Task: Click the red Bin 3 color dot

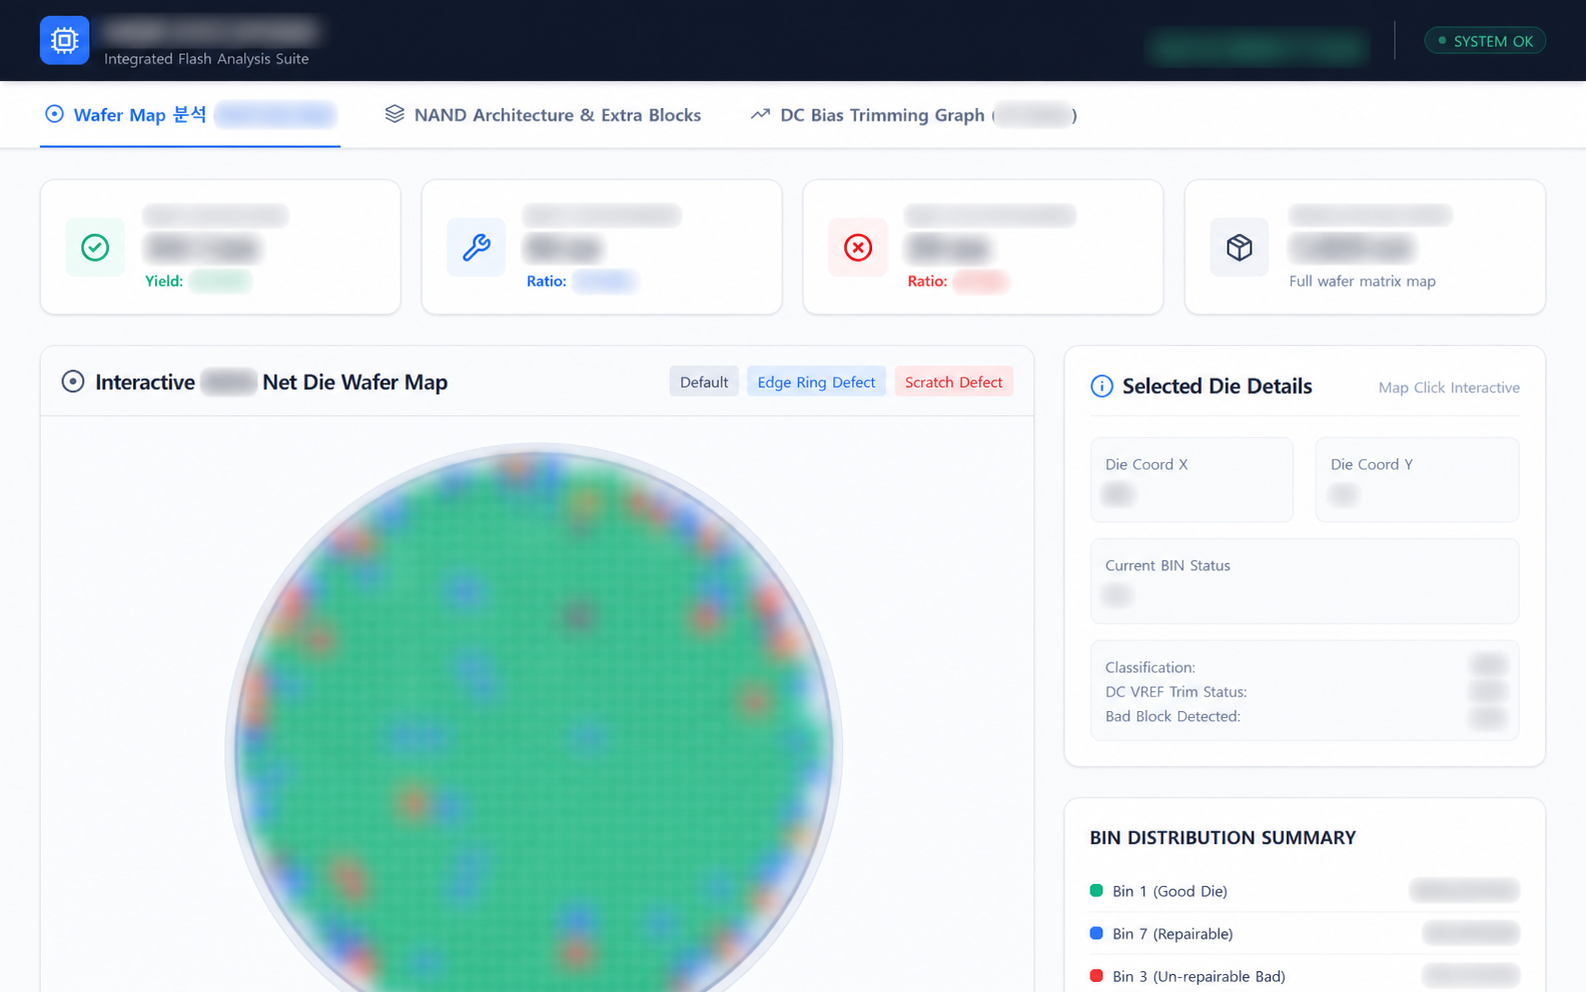Action: pyautogui.click(x=1096, y=975)
